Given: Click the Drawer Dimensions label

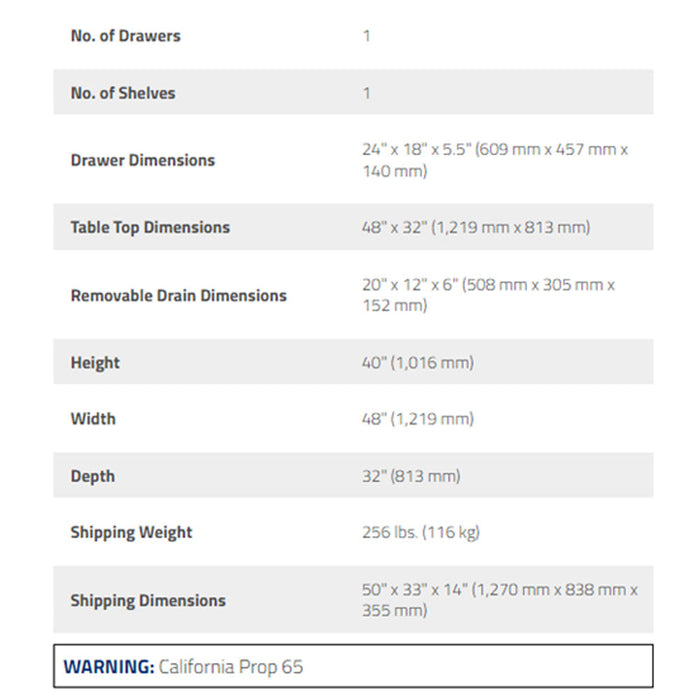Looking at the screenshot, I should click(143, 160).
